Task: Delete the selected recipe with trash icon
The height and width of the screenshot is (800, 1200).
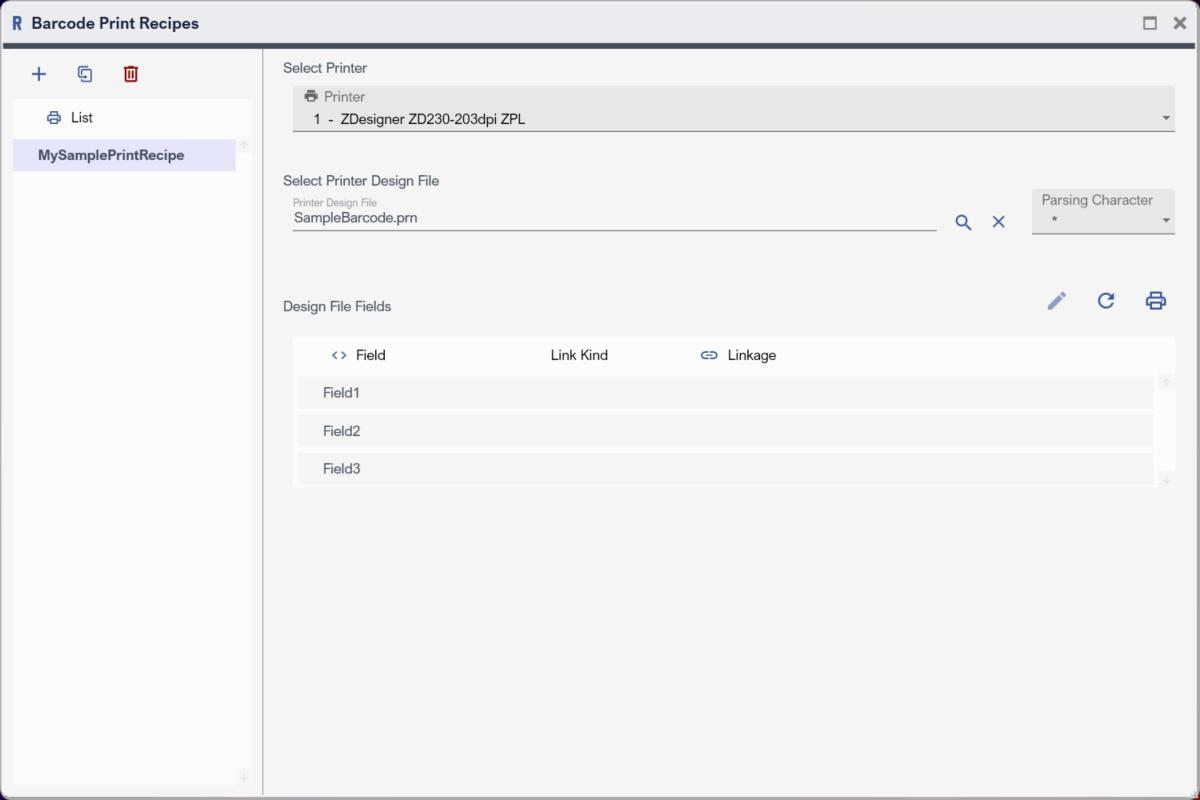Action: coord(131,74)
